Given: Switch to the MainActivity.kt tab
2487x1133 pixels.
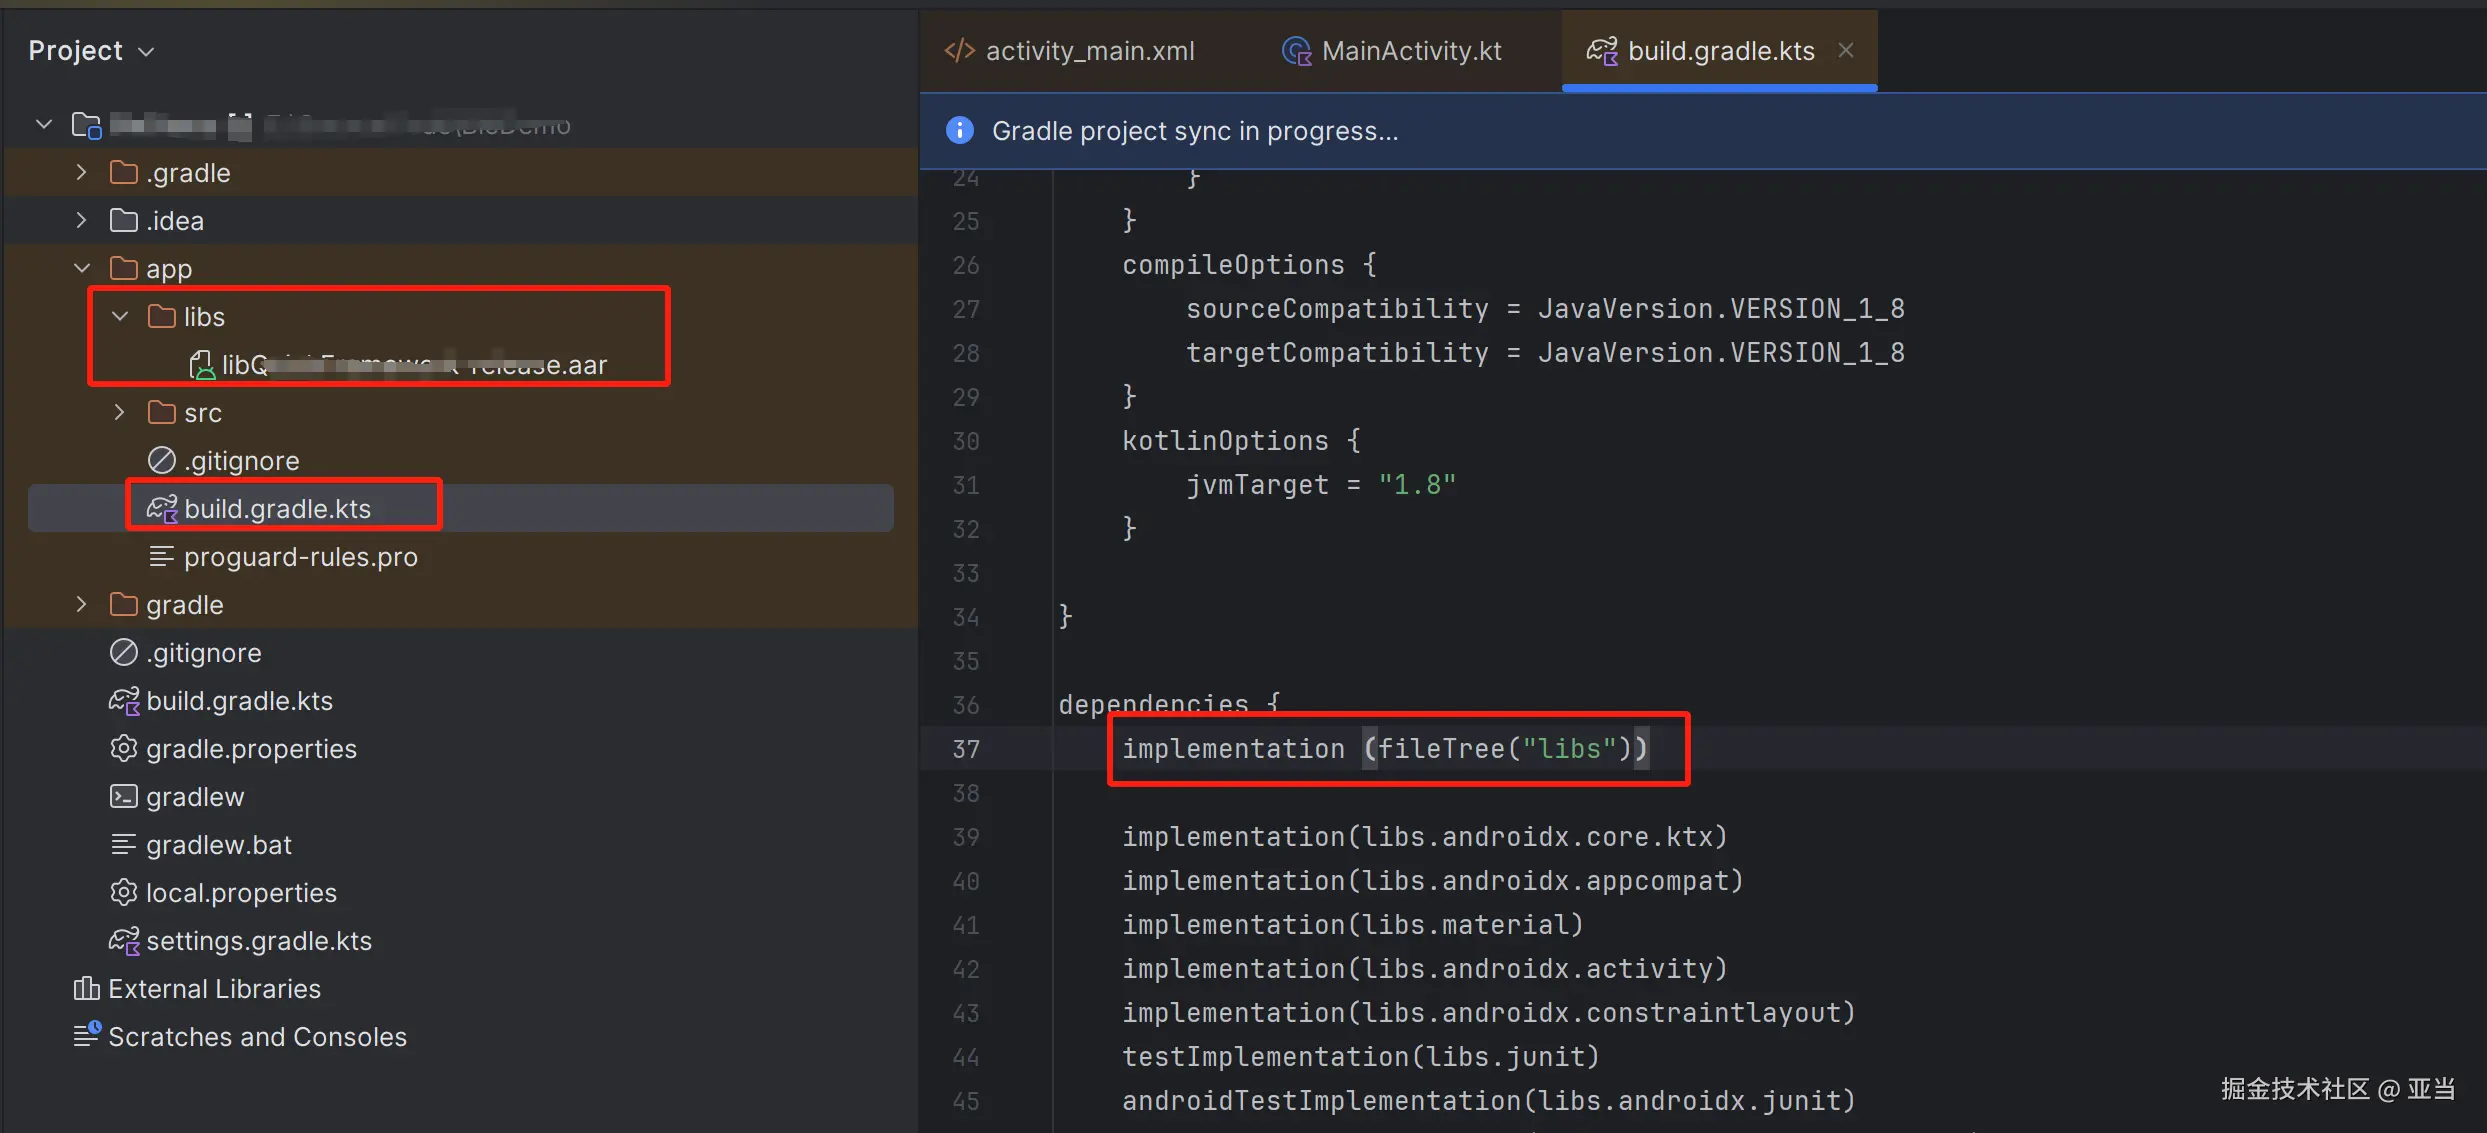Looking at the screenshot, I should click(1410, 50).
